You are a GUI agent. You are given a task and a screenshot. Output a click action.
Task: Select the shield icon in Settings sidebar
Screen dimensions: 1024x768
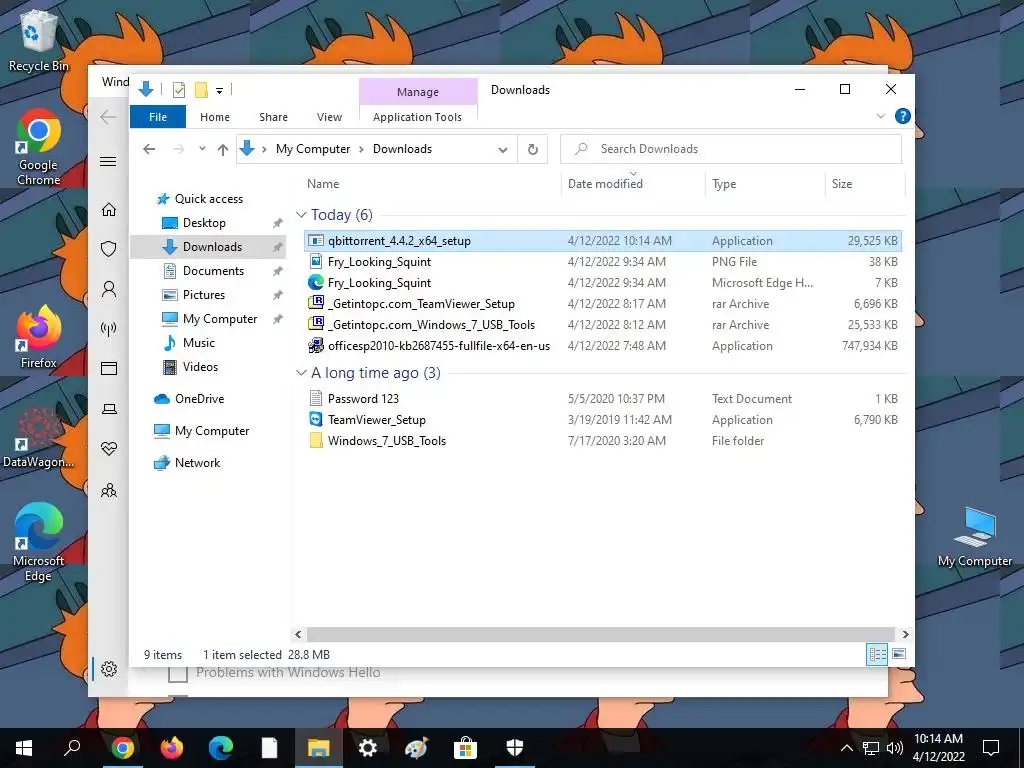108,249
